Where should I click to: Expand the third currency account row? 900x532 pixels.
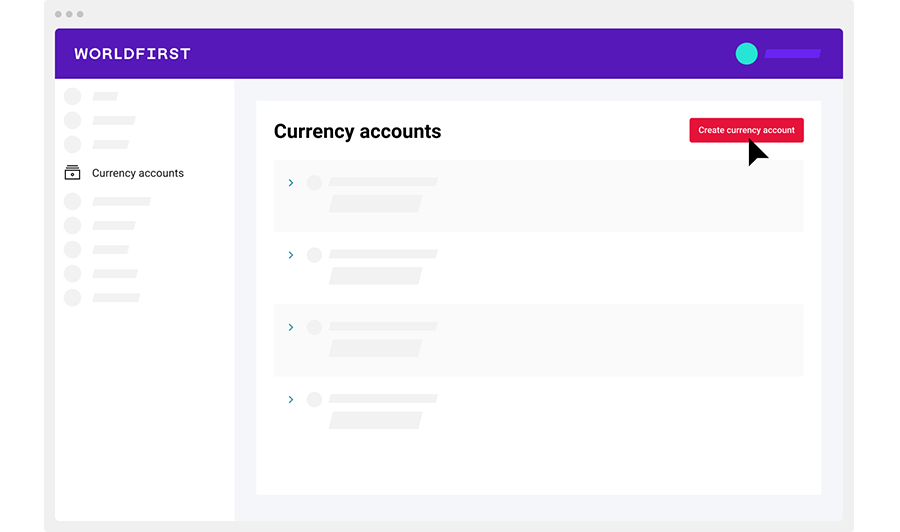click(291, 327)
